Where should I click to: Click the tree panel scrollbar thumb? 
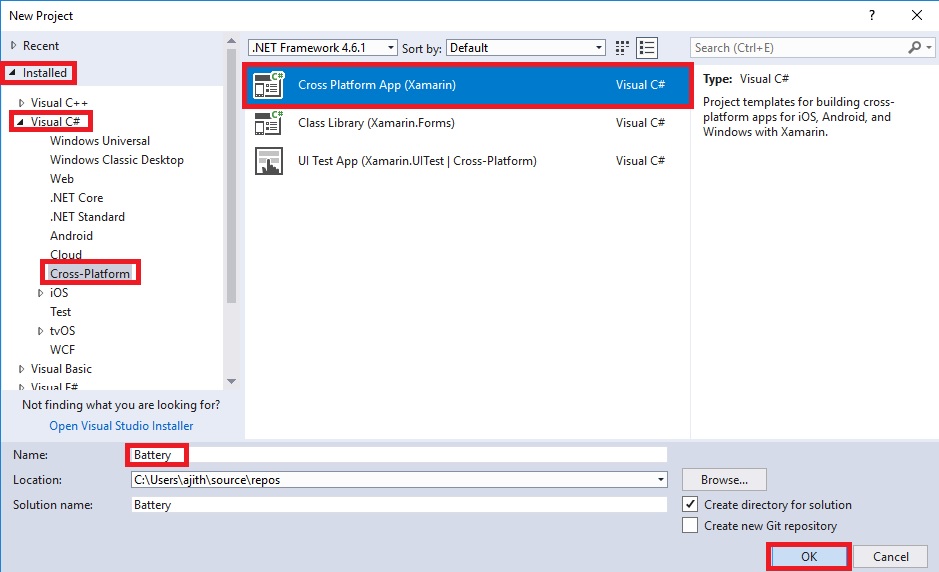[x=231, y=175]
